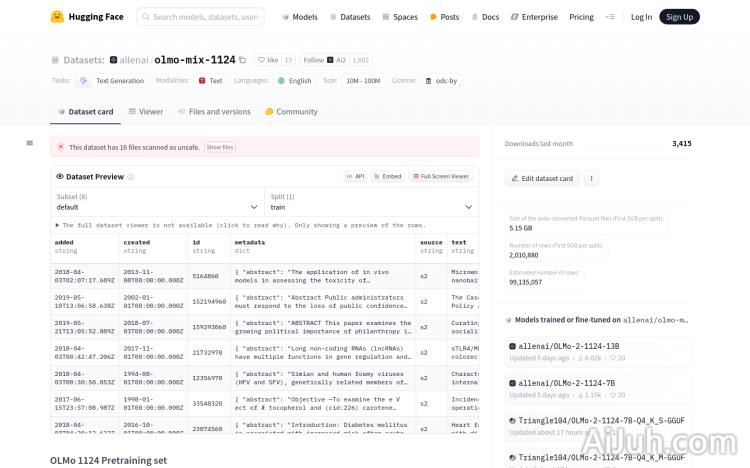The image size is (750, 468).
Task: Focus the search models and datasets field
Action: point(200,17)
